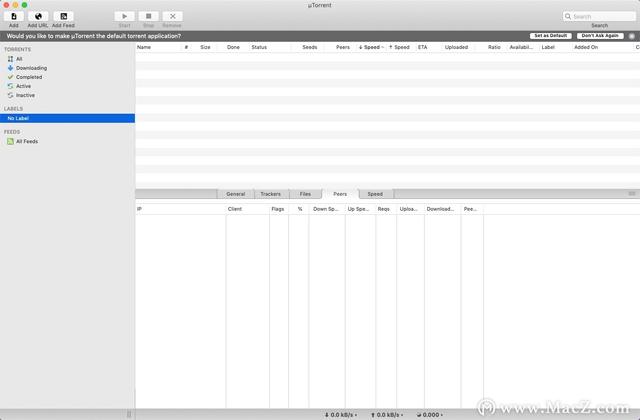Click the magnifier icon in Search
640x420 pixels.
coord(568,16)
